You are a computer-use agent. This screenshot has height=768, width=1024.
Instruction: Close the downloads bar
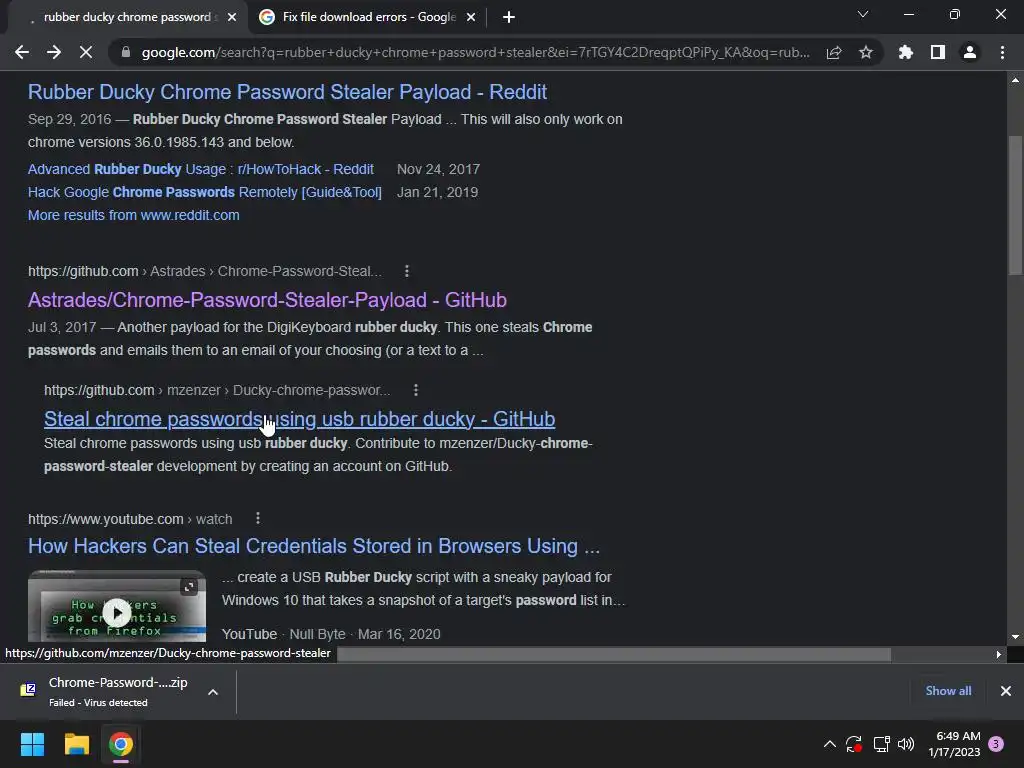click(1006, 691)
